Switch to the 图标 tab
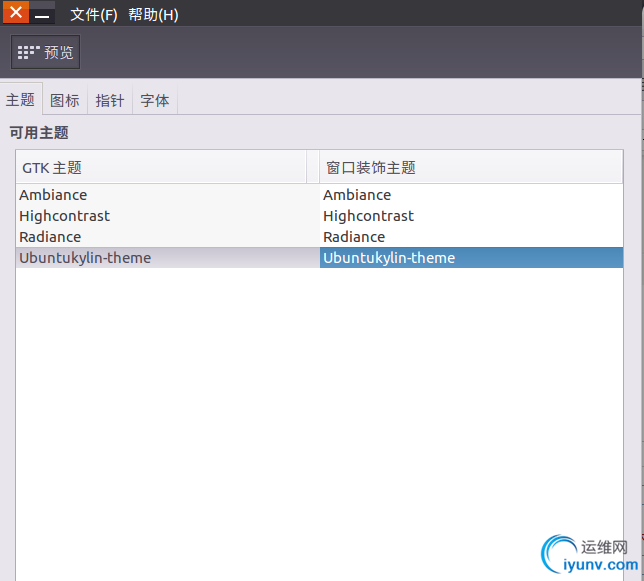The width and height of the screenshot is (644, 581). [65, 100]
